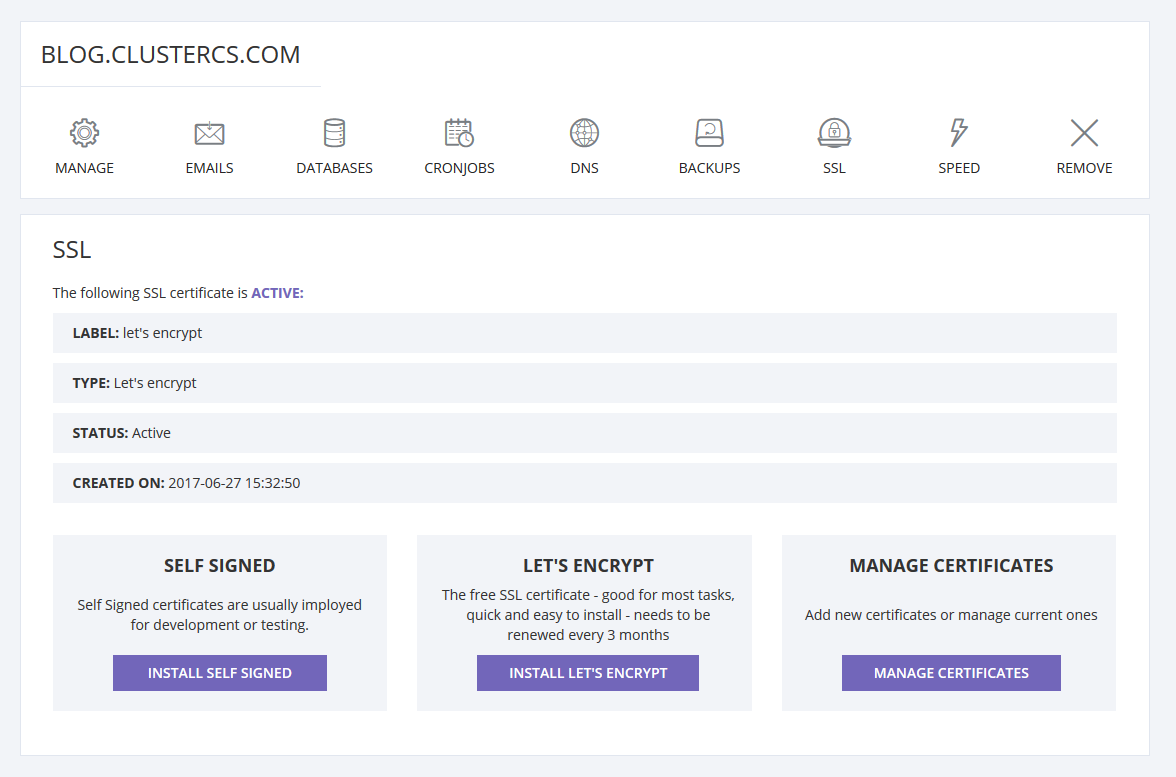1176x777 pixels.
Task: Click the Backups disk icon
Action: [709, 133]
